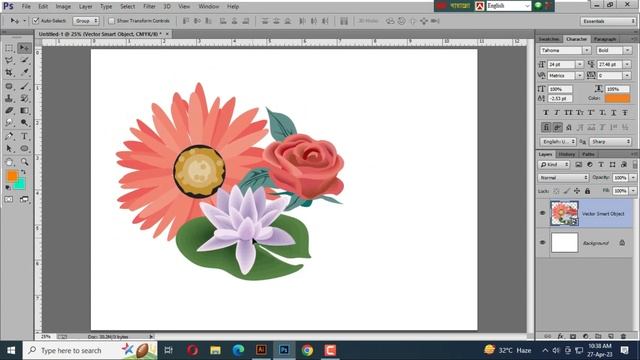This screenshot has height=360, width=640.
Task: Toggle Strikethrough in Character panel
Action: click(x=625, y=113)
